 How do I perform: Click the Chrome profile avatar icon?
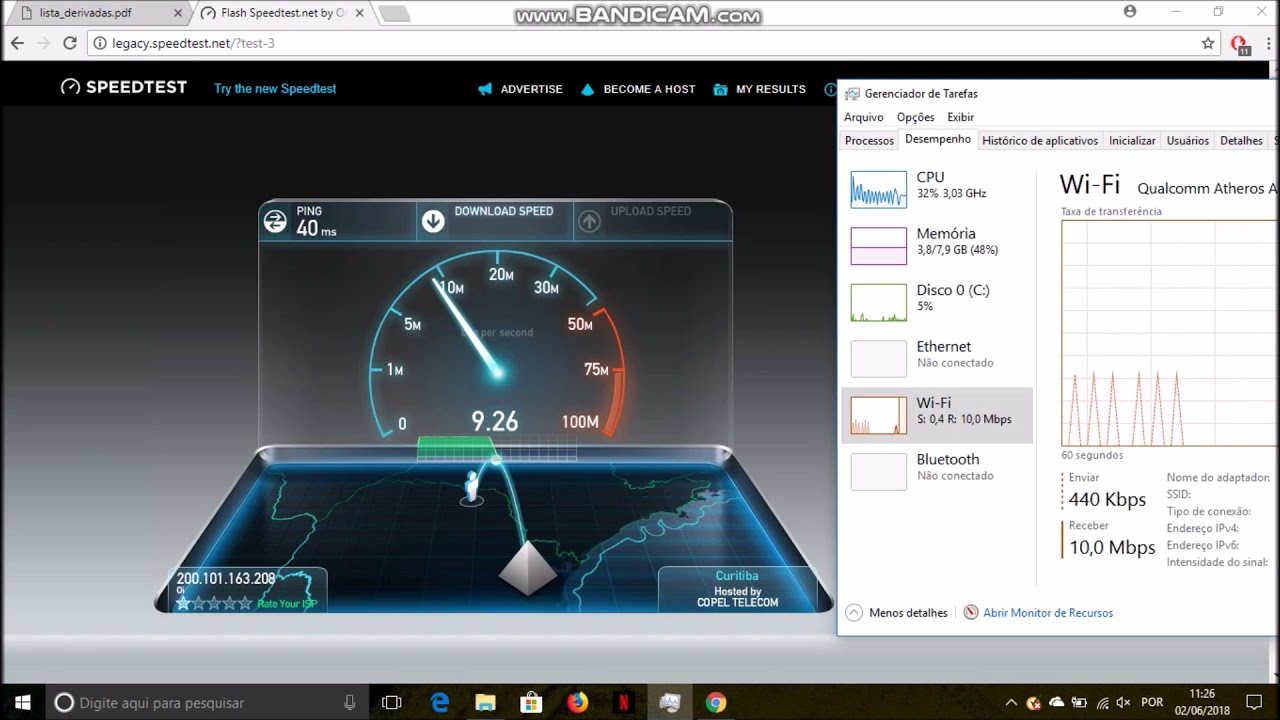click(x=1130, y=12)
